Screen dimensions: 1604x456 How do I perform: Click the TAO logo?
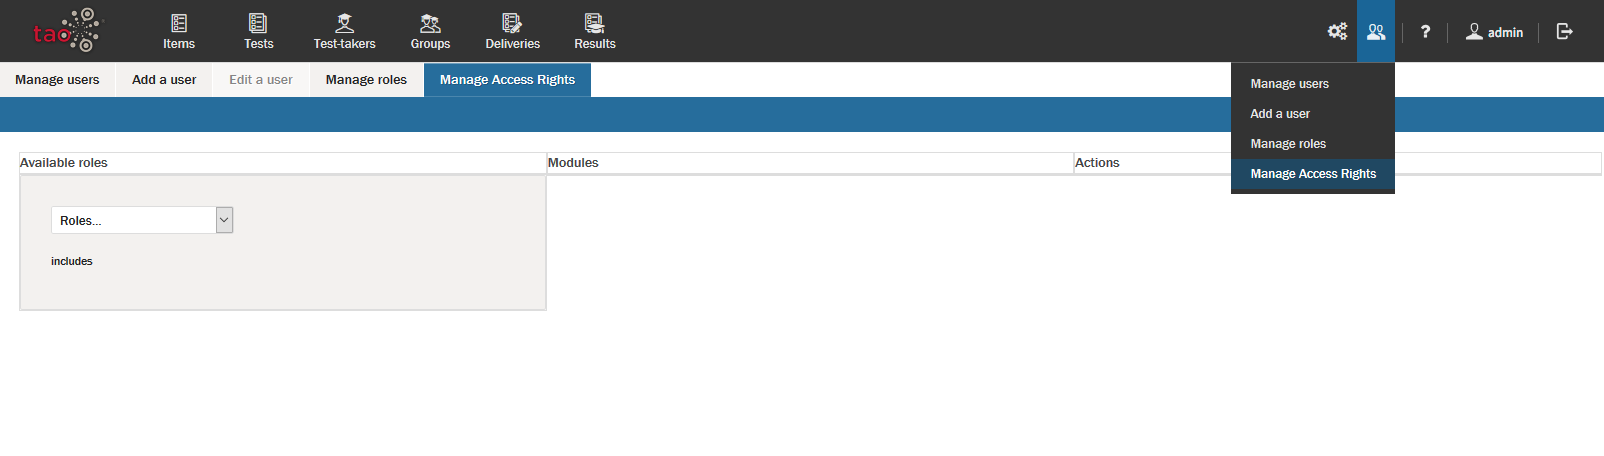66,31
